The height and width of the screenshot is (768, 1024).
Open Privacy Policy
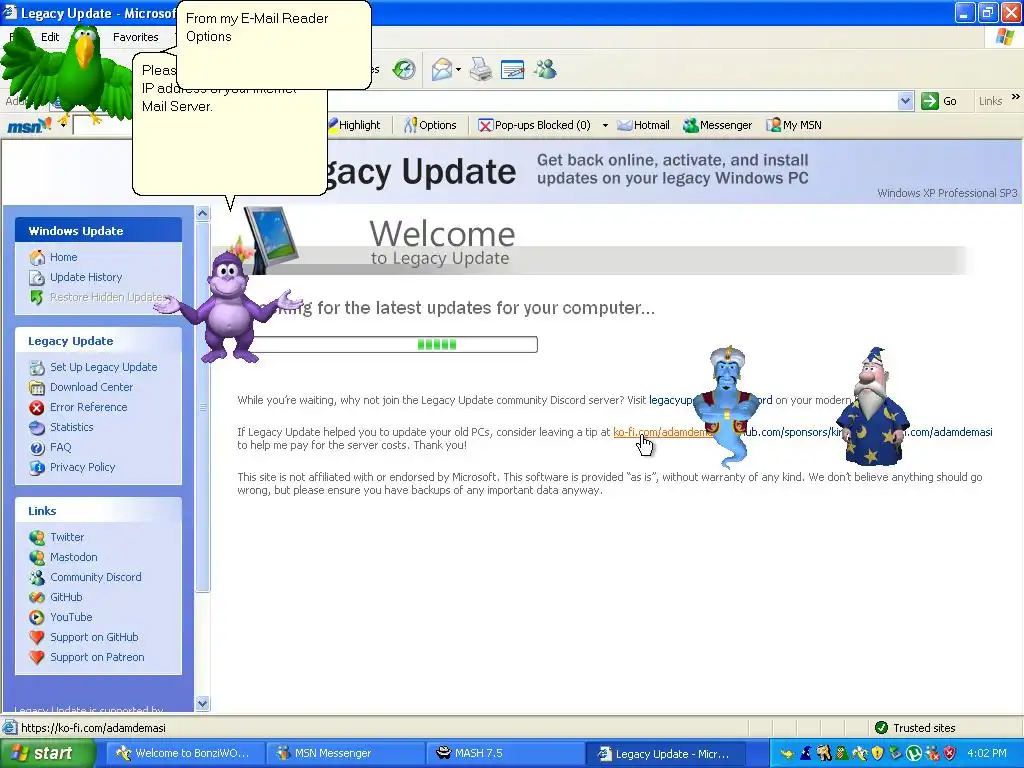click(82, 467)
